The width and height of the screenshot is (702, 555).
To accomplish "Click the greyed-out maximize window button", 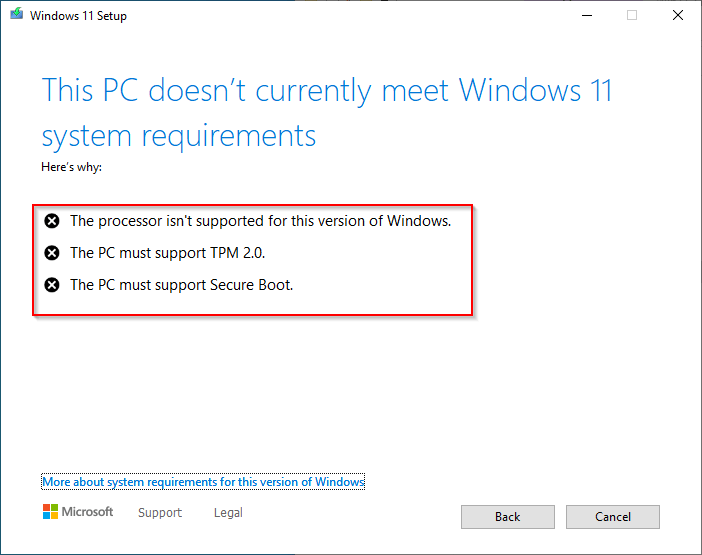I will [632, 15].
